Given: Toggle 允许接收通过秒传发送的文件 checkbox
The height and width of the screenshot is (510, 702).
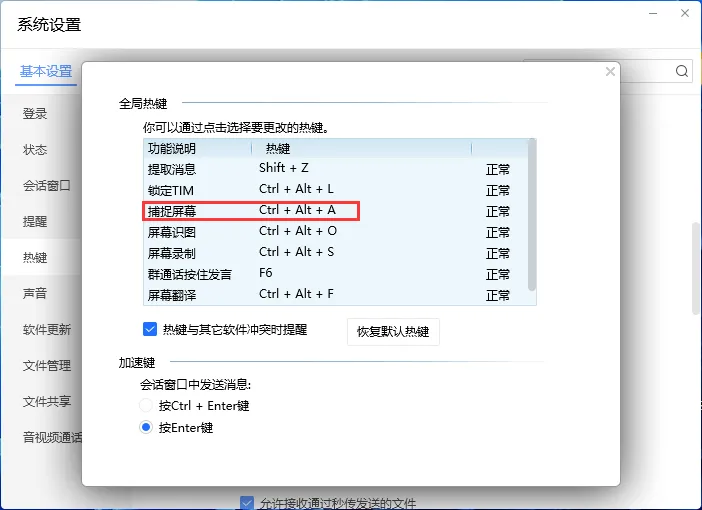Looking at the screenshot, I should [x=247, y=503].
